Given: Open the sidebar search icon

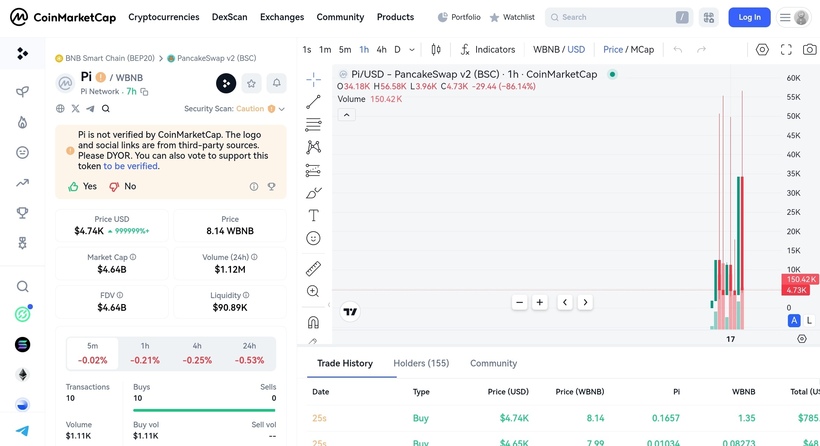Looking at the screenshot, I should [x=22, y=287].
